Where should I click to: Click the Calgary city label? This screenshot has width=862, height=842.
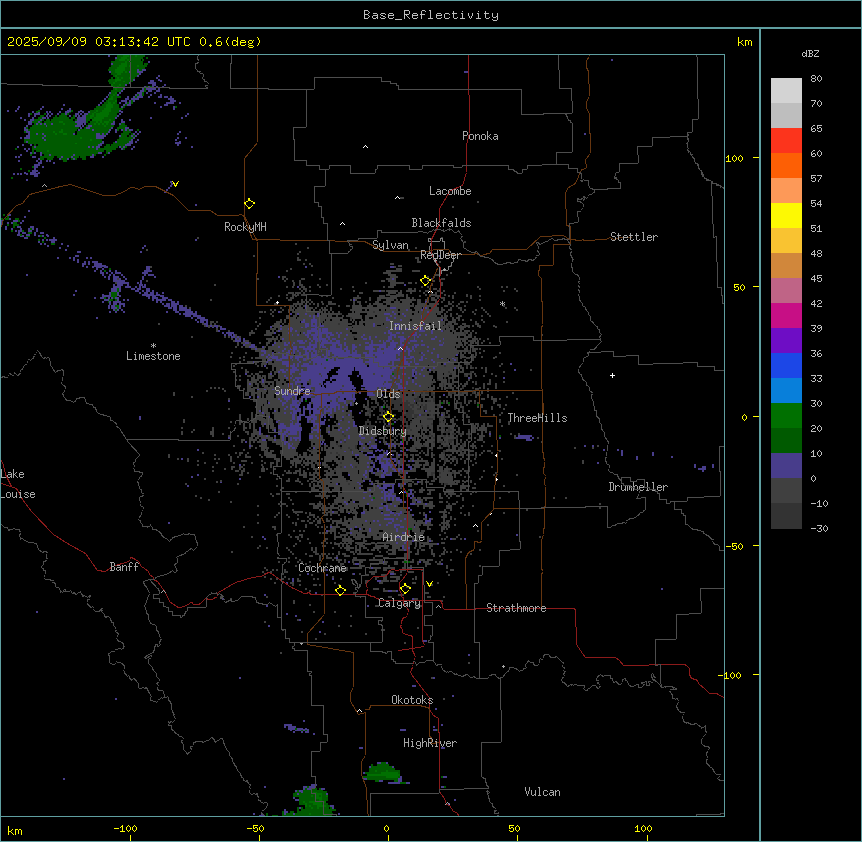(x=399, y=603)
